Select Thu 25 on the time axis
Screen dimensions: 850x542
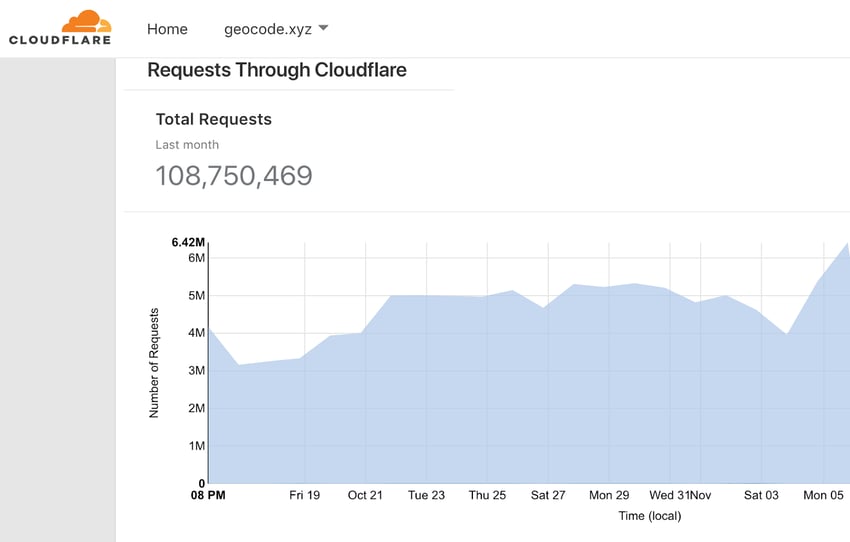(487, 495)
